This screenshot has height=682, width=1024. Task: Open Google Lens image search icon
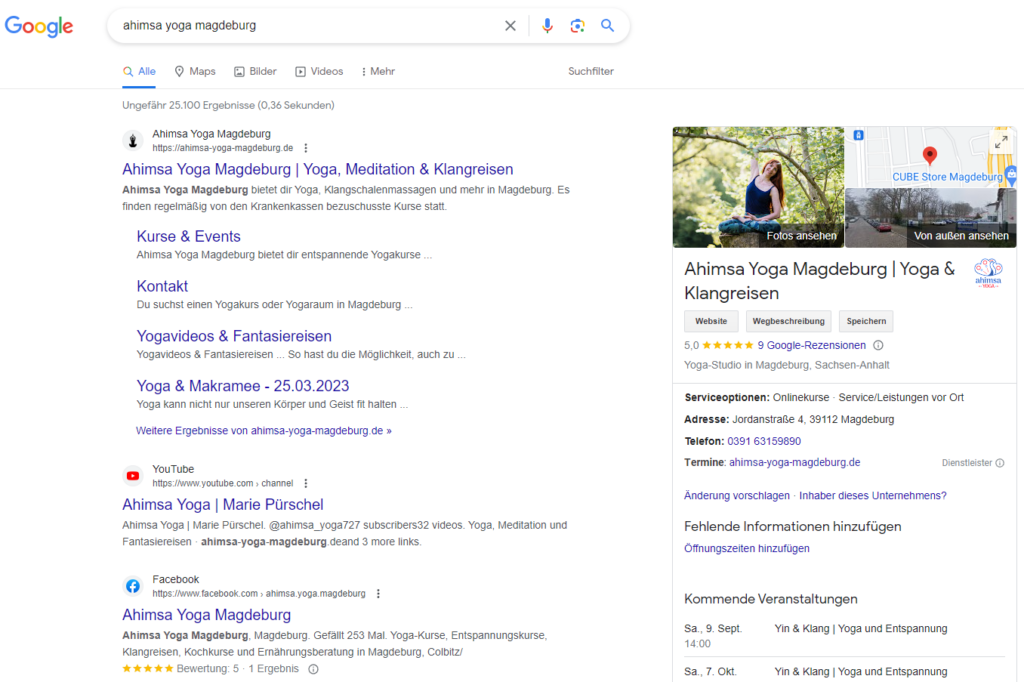(x=577, y=25)
